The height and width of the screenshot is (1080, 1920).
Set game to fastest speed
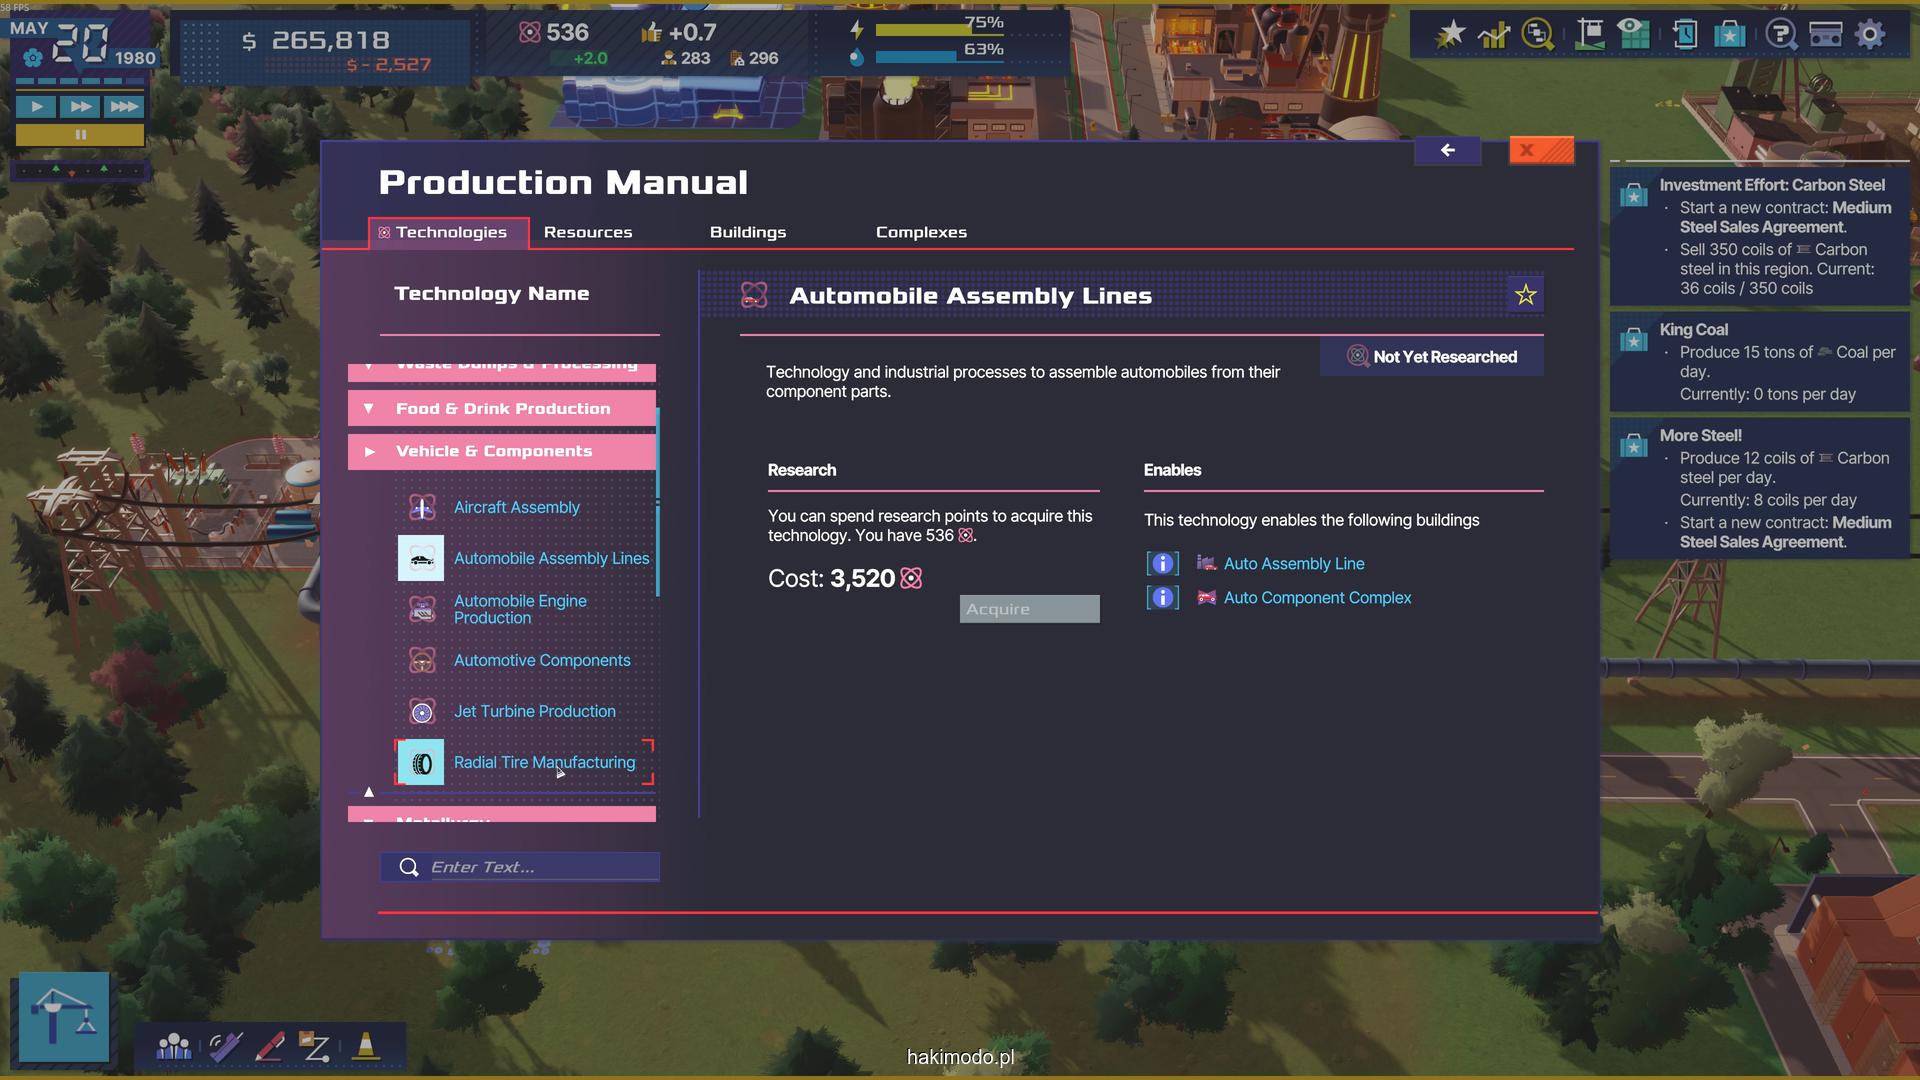pos(124,106)
